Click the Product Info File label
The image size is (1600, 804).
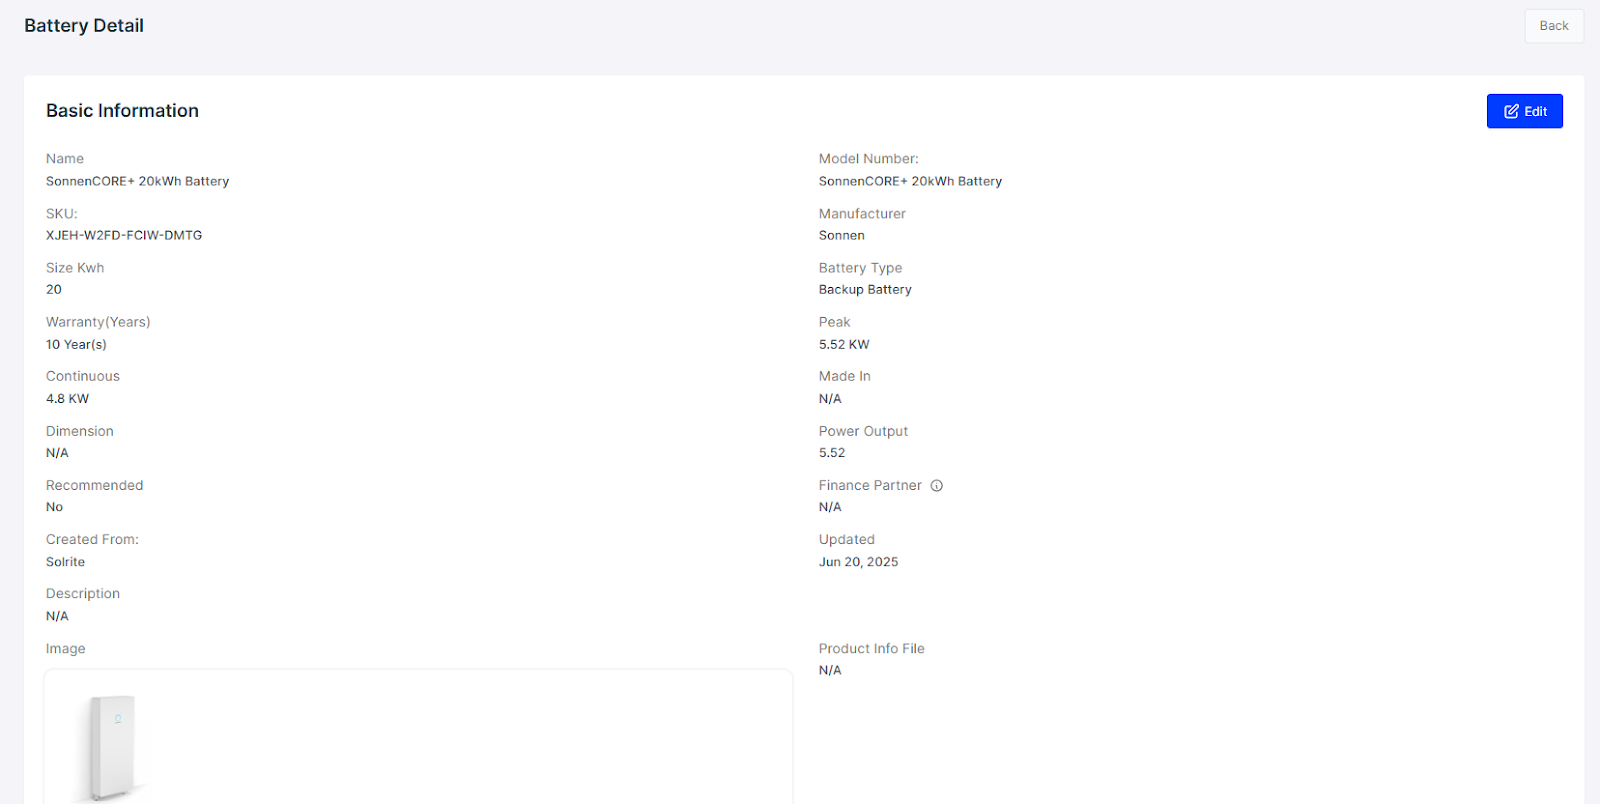pos(871,649)
